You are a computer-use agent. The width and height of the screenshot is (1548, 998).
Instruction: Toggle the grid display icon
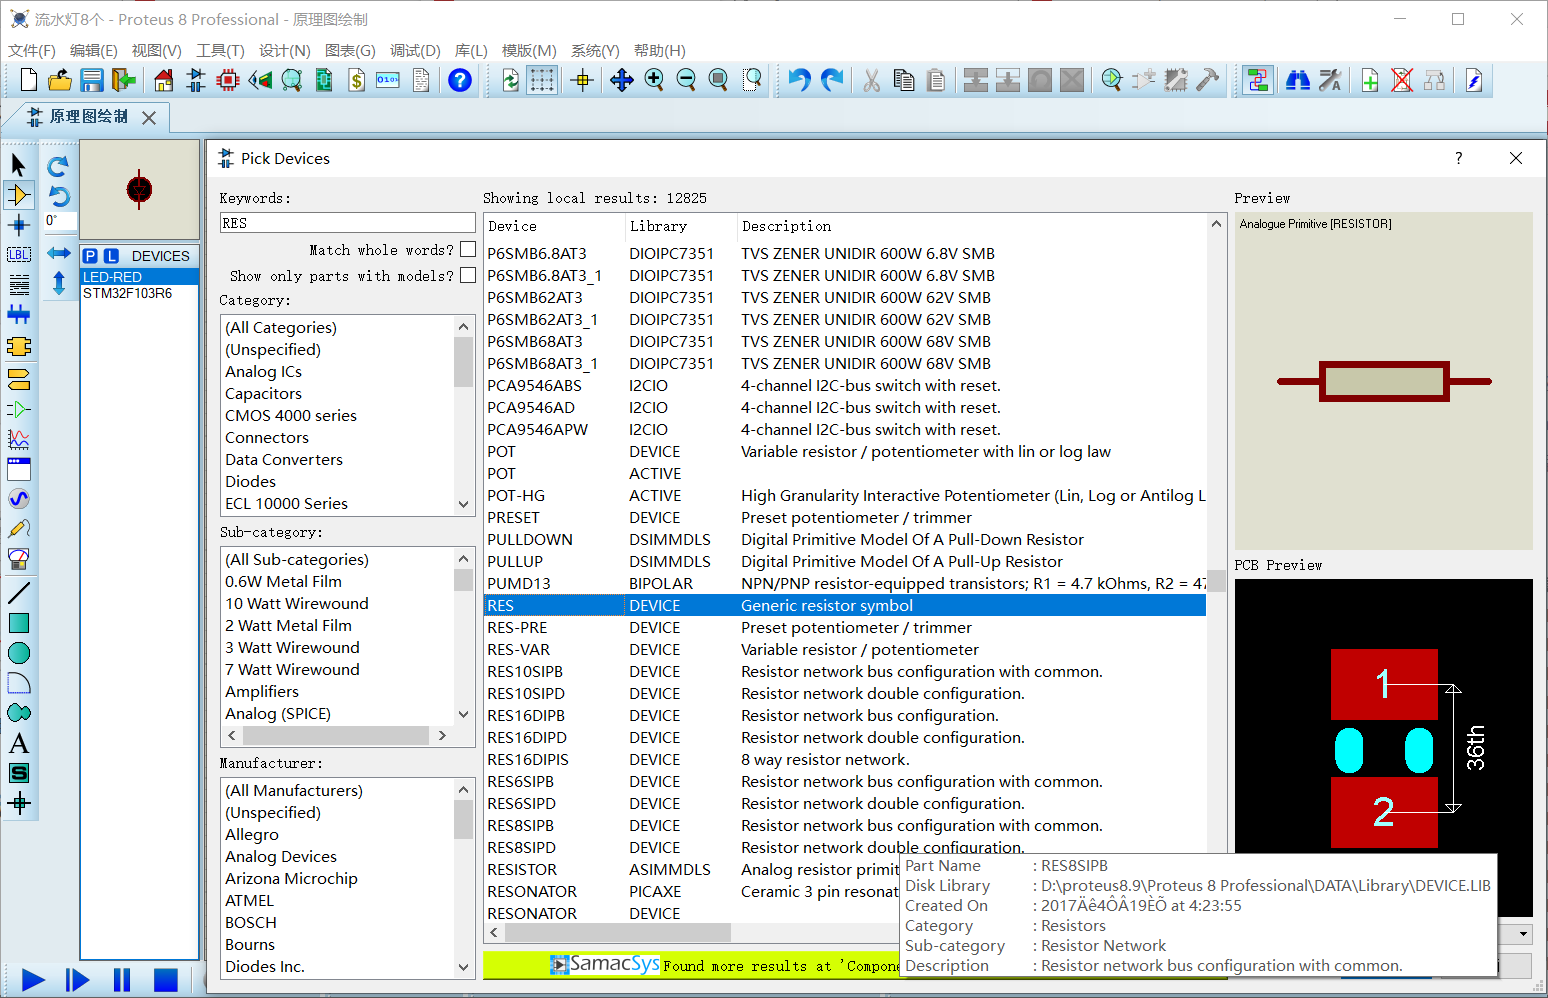pos(542,80)
